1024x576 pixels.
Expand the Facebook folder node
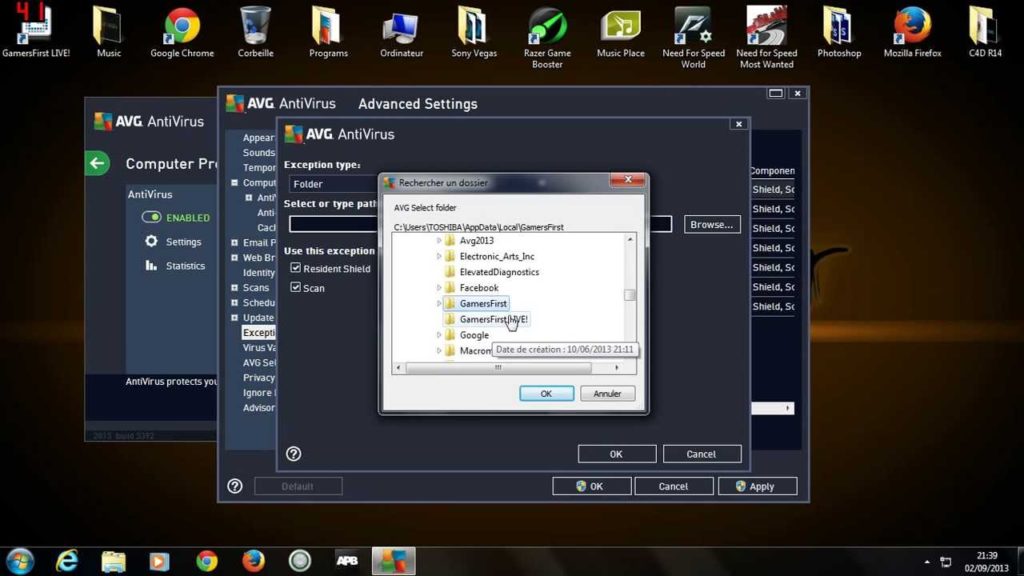439,287
